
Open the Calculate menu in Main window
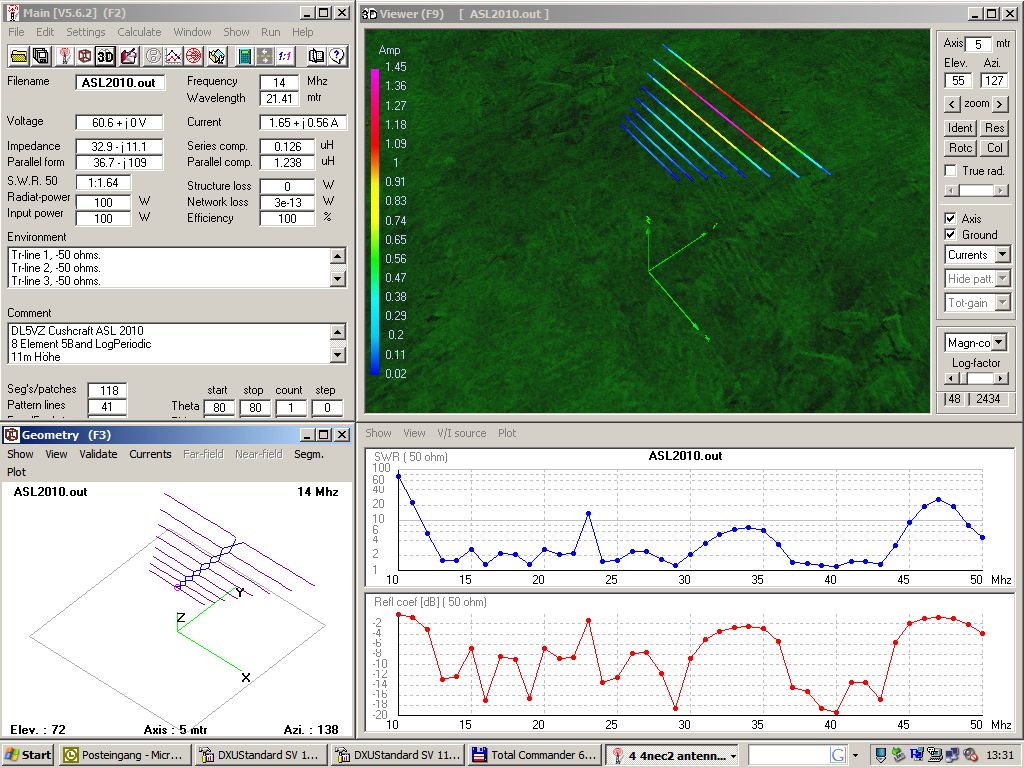139,32
